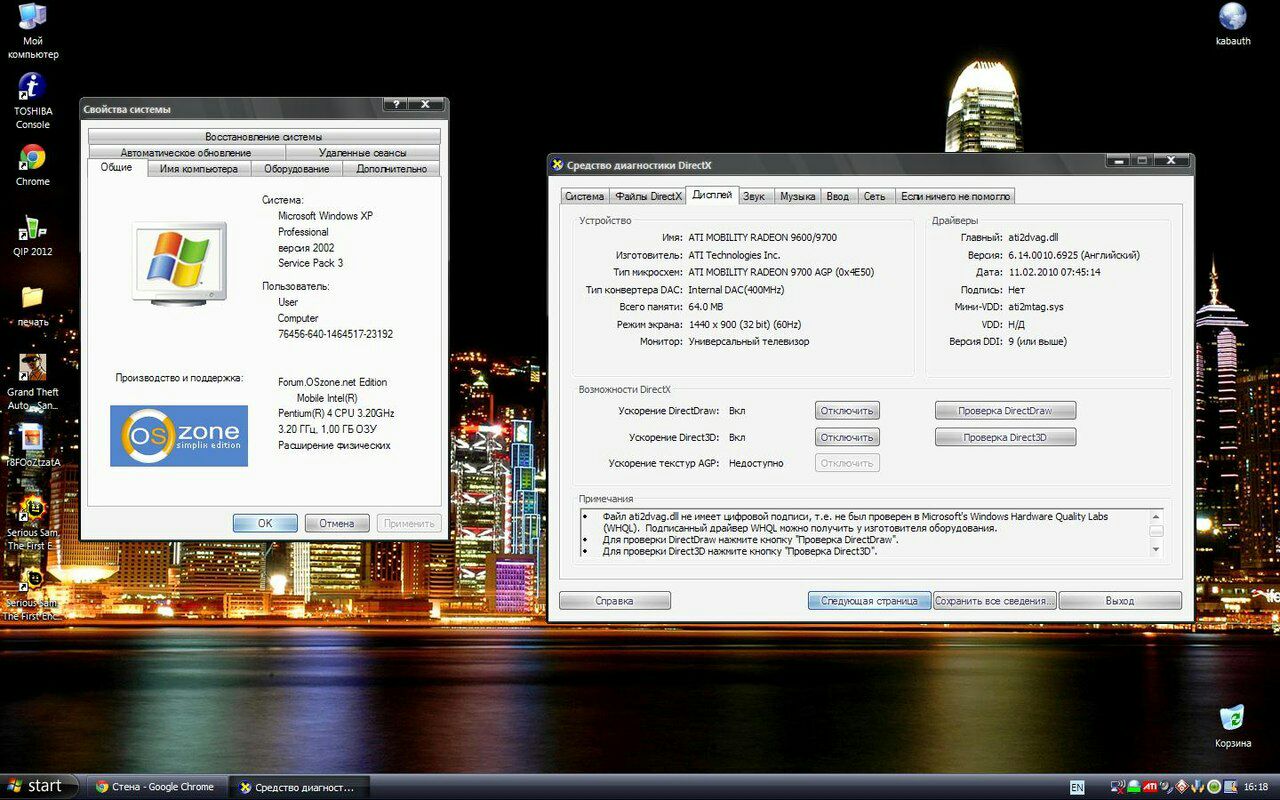The width and height of the screenshot is (1280, 800).
Task: Disable Direct3D acceleration with Отключить
Action: [x=847, y=437]
